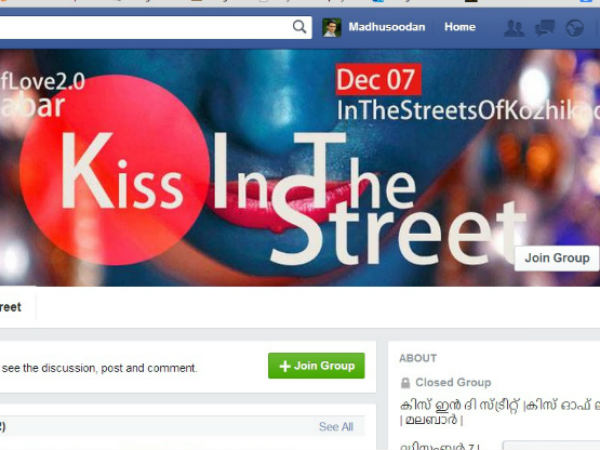Go to Home in the top bar
Screen dimensions: 600x450
tap(460, 27)
